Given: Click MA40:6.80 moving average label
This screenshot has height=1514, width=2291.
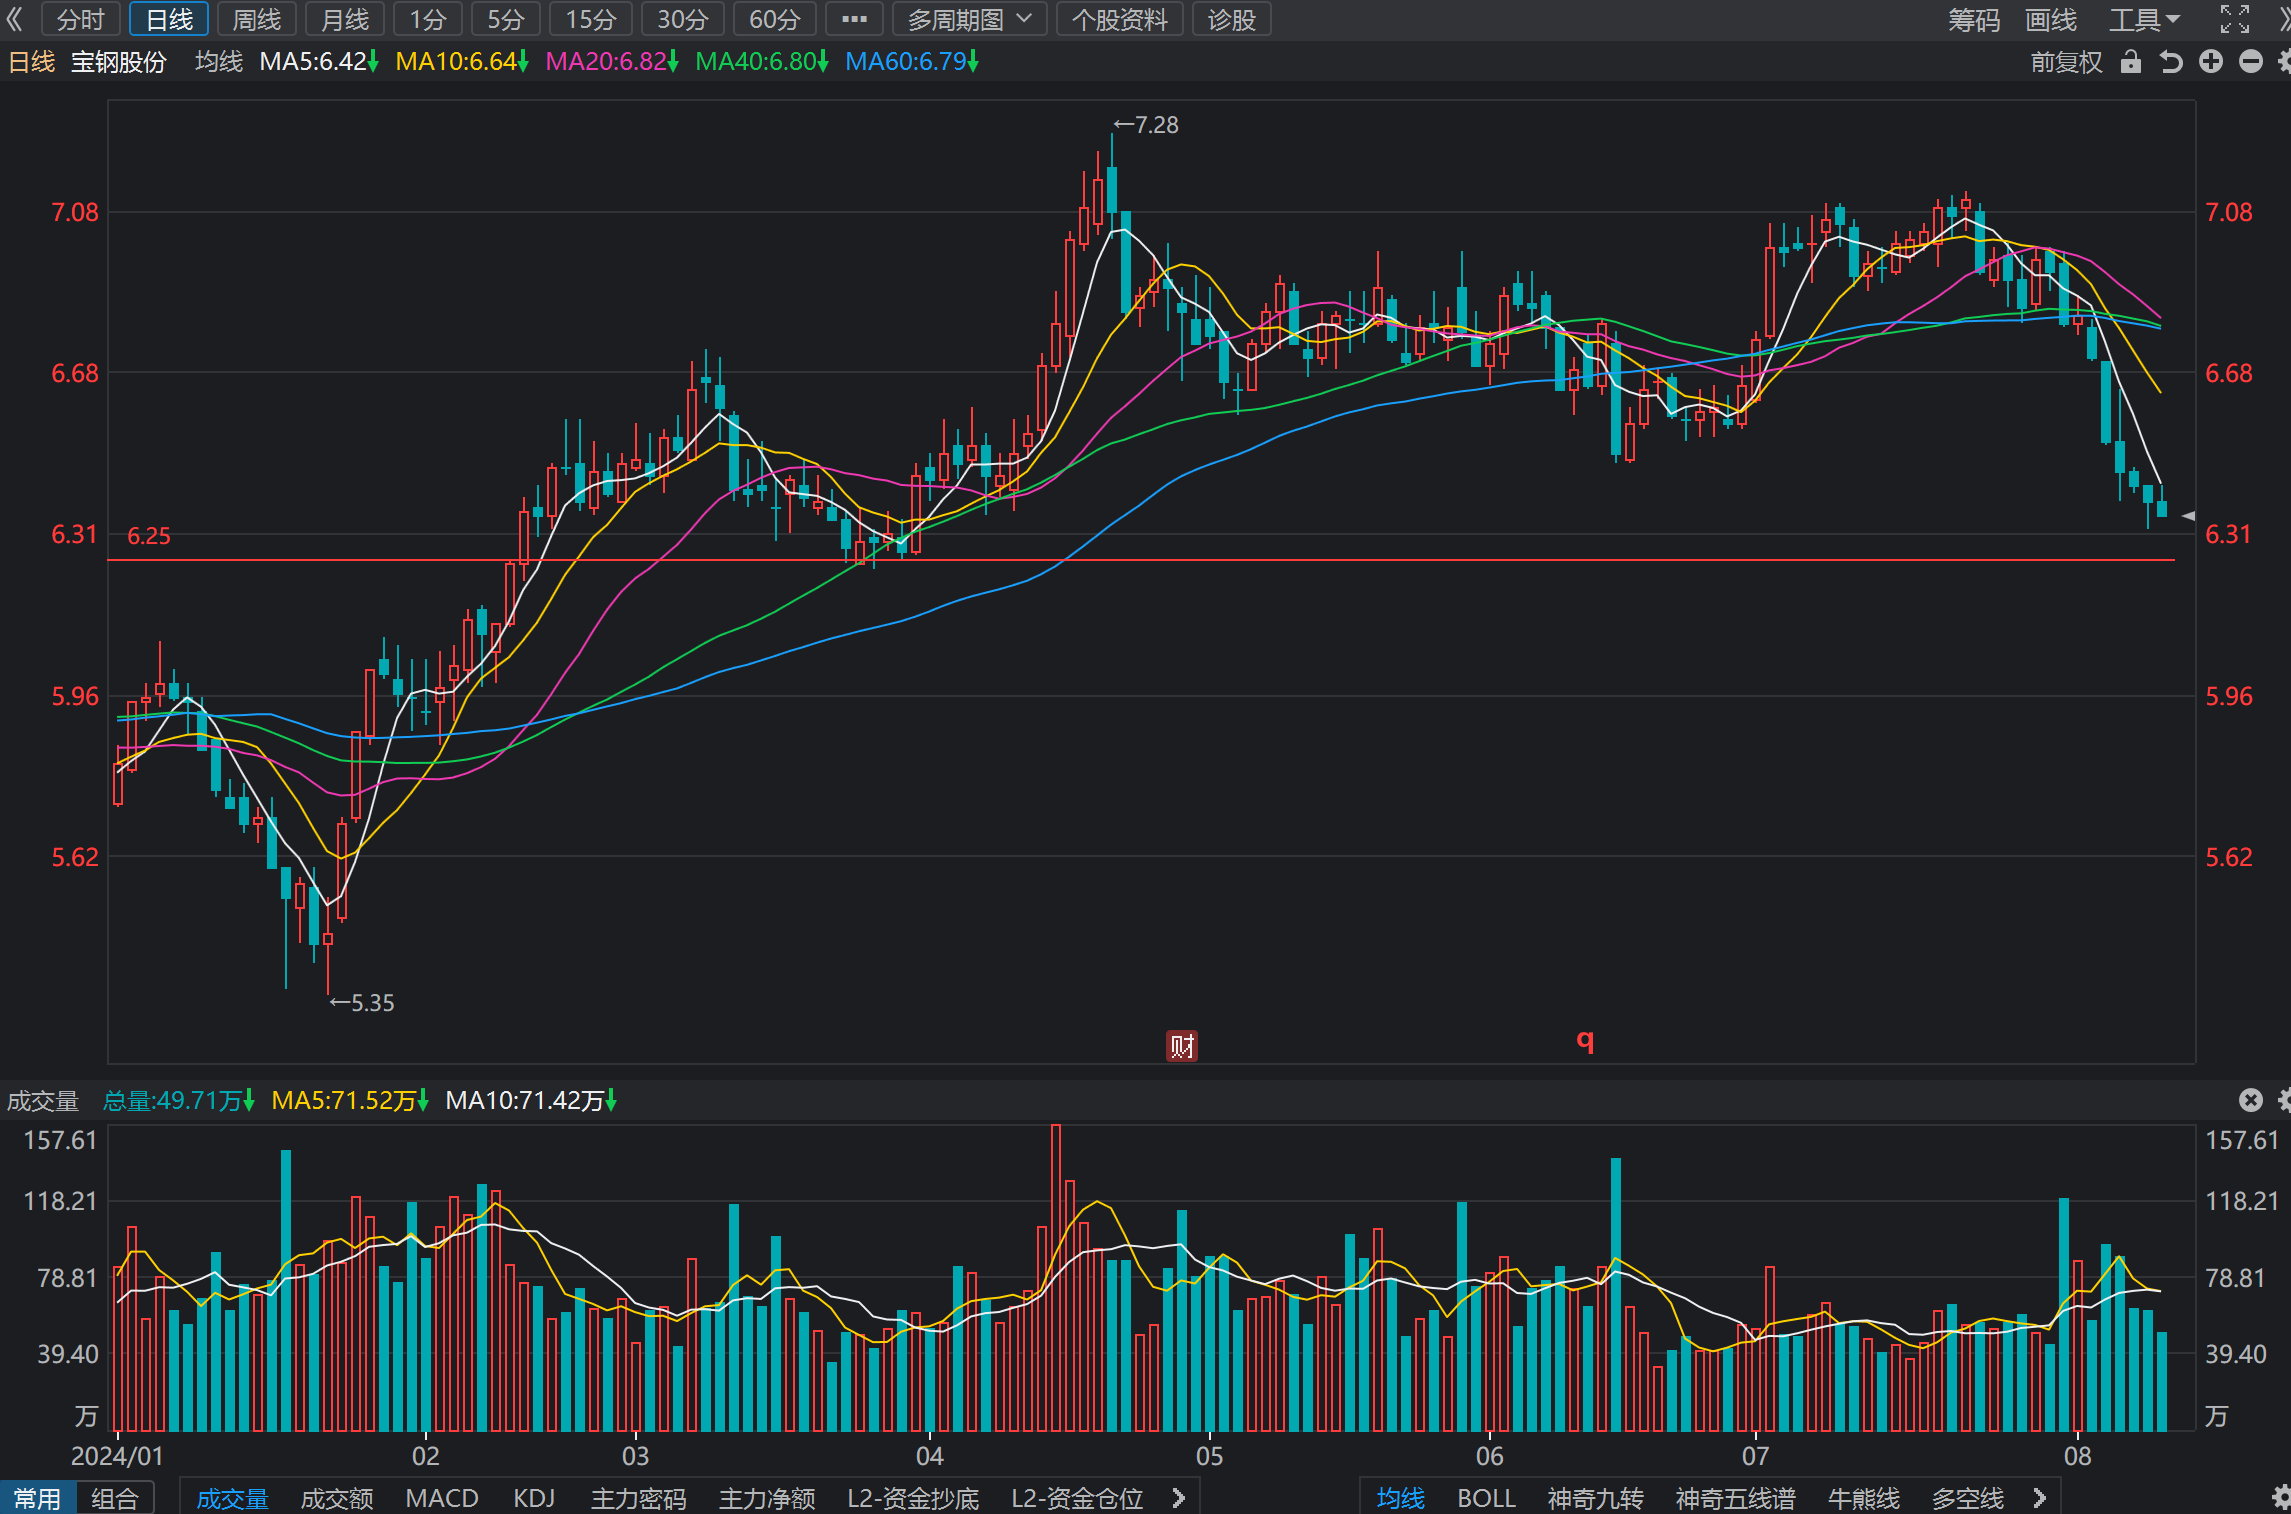Looking at the screenshot, I should coord(762,62).
